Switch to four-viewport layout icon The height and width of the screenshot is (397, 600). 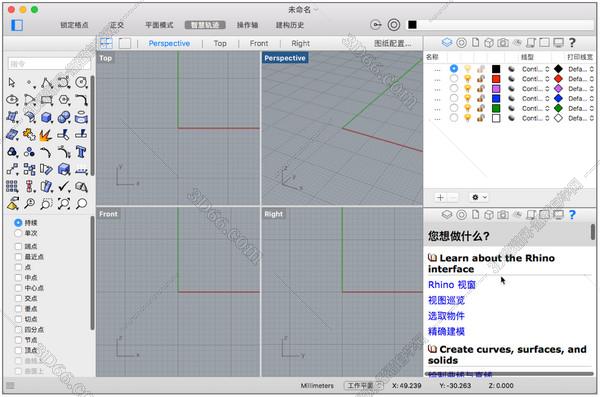(x=106, y=43)
